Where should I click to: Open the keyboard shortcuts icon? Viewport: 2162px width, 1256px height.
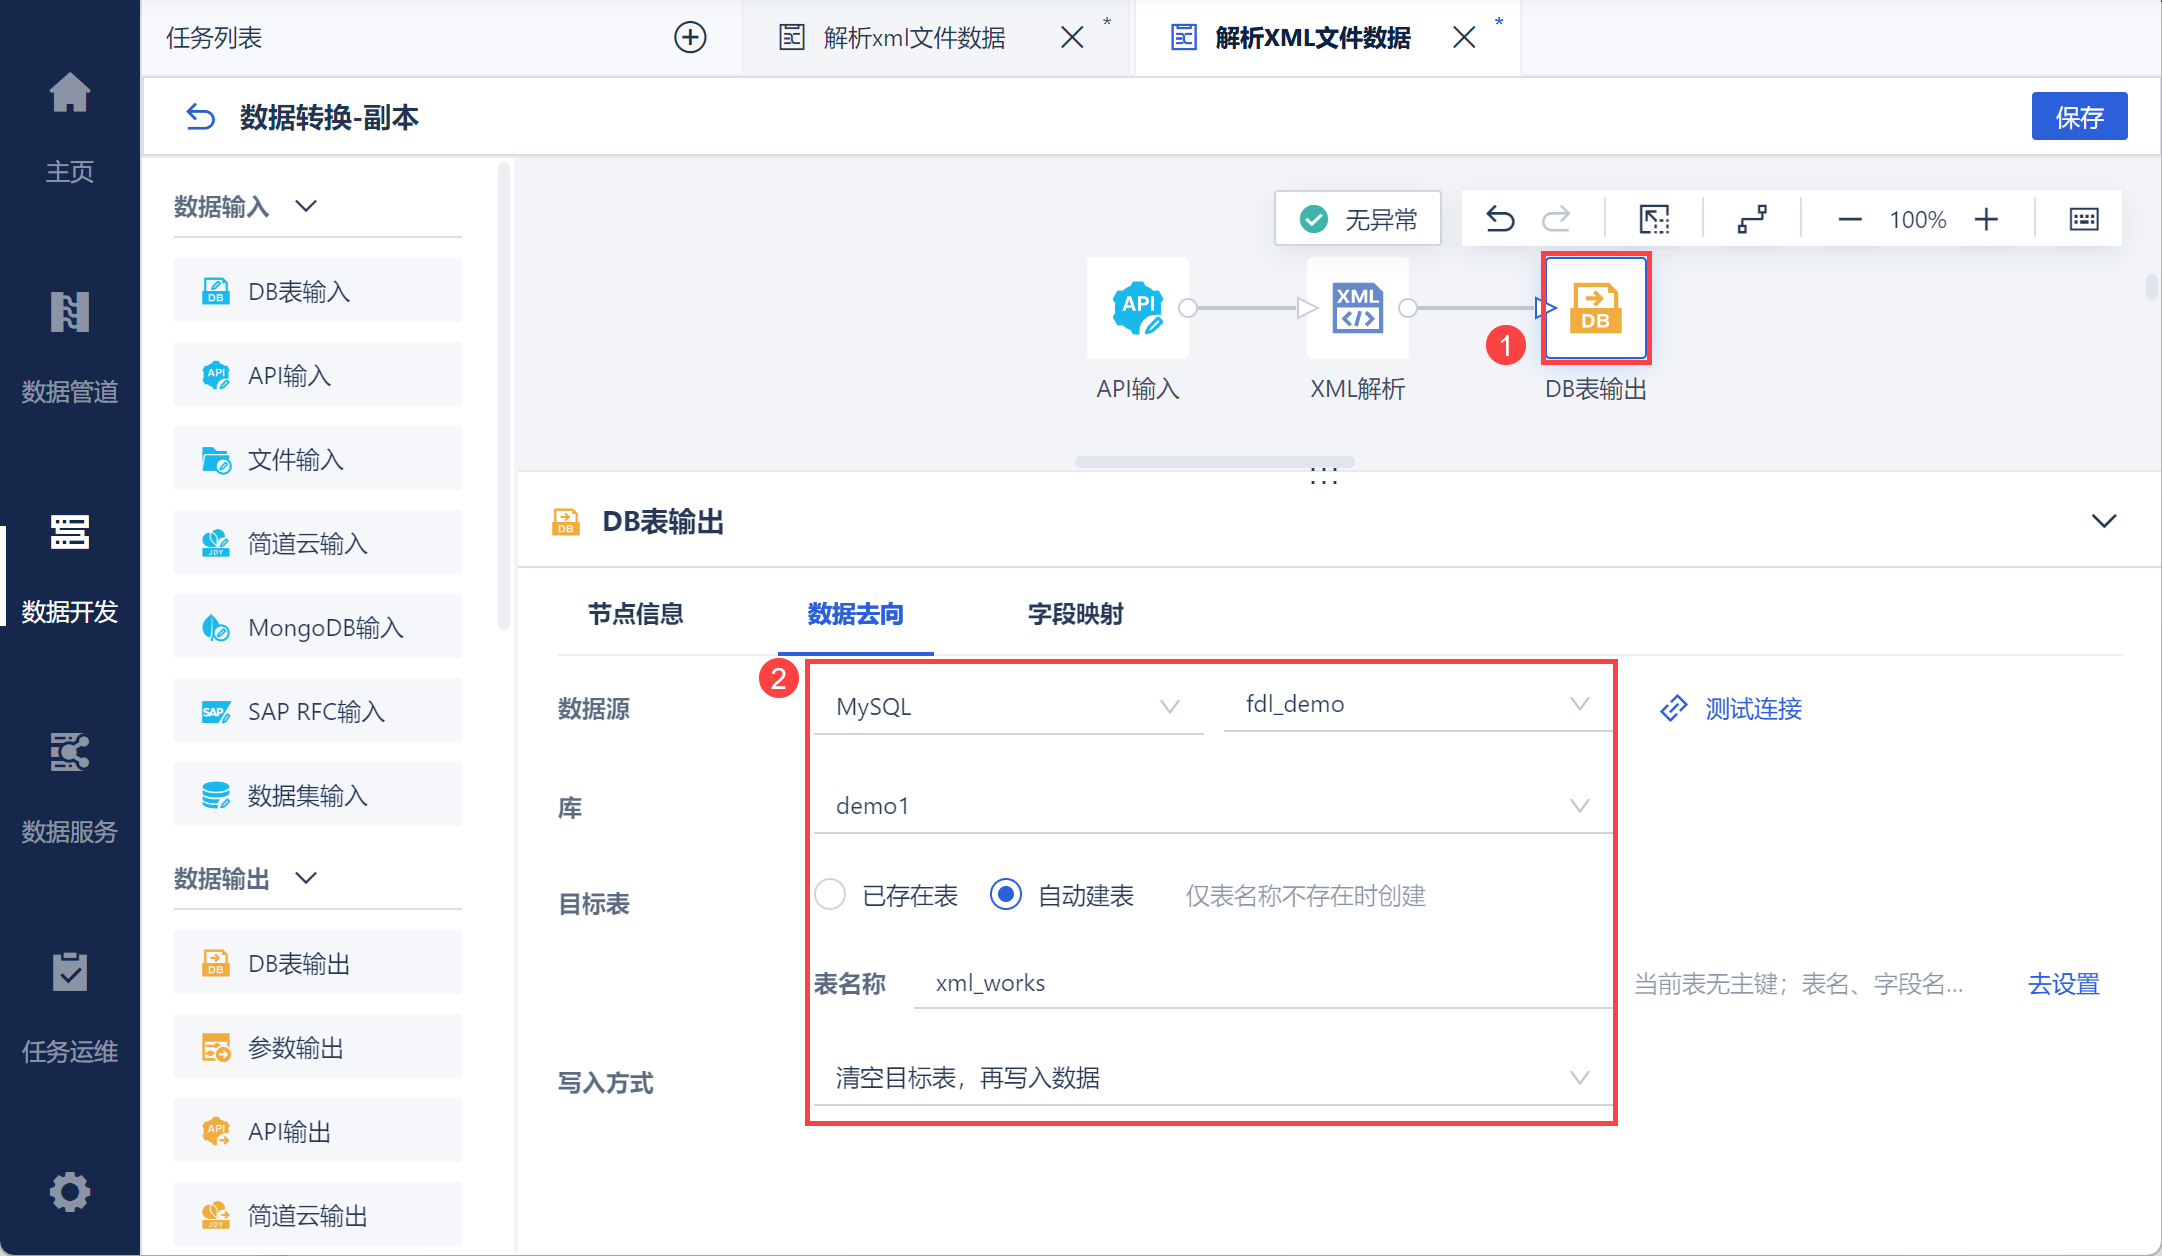2083,219
